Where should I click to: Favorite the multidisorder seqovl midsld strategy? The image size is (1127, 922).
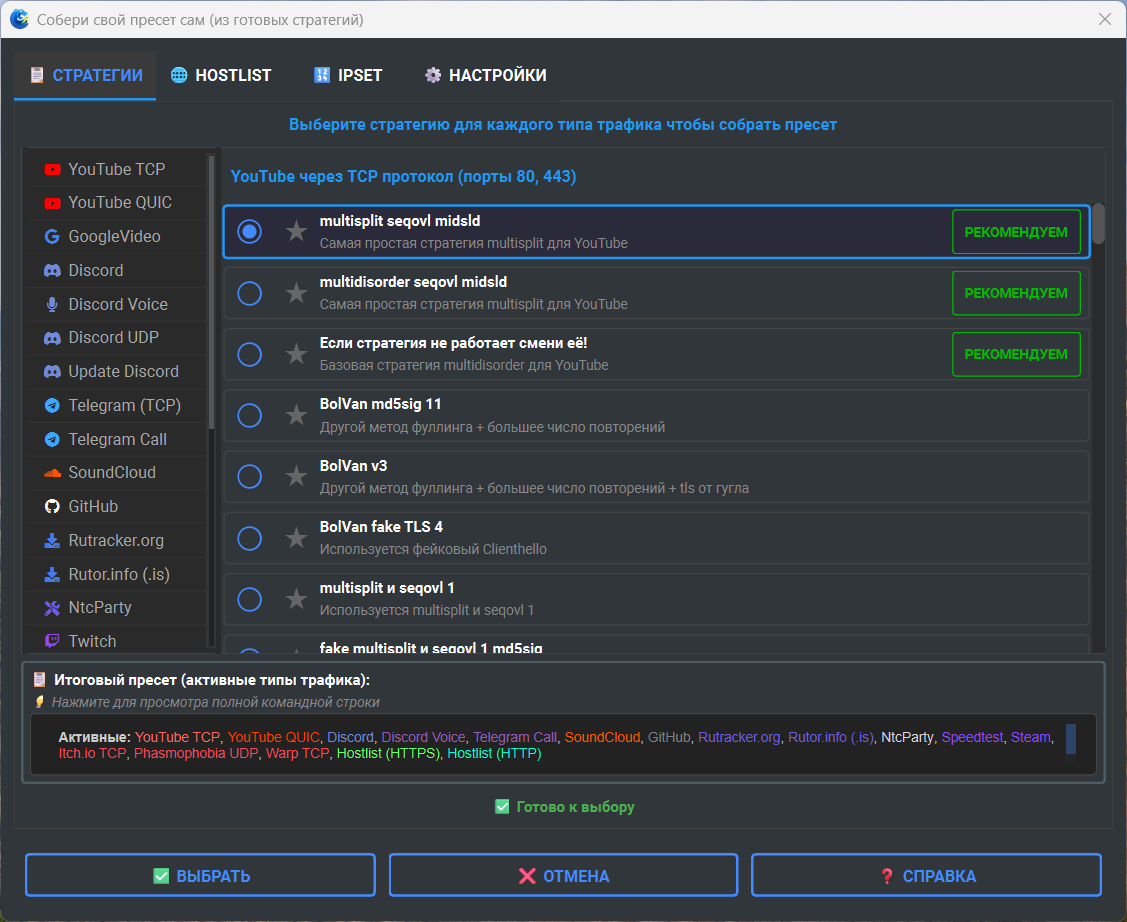coord(296,293)
